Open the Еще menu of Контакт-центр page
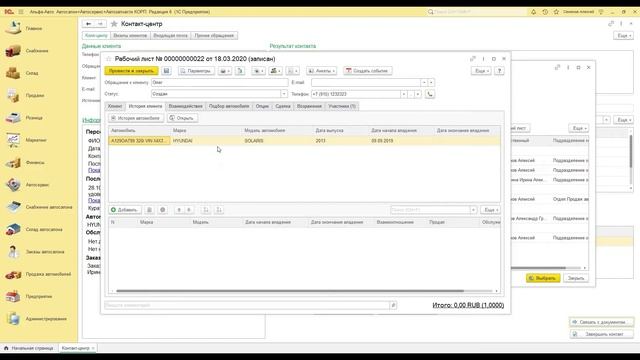This screenshot has width=640, height=360. (x=623, y=36)
